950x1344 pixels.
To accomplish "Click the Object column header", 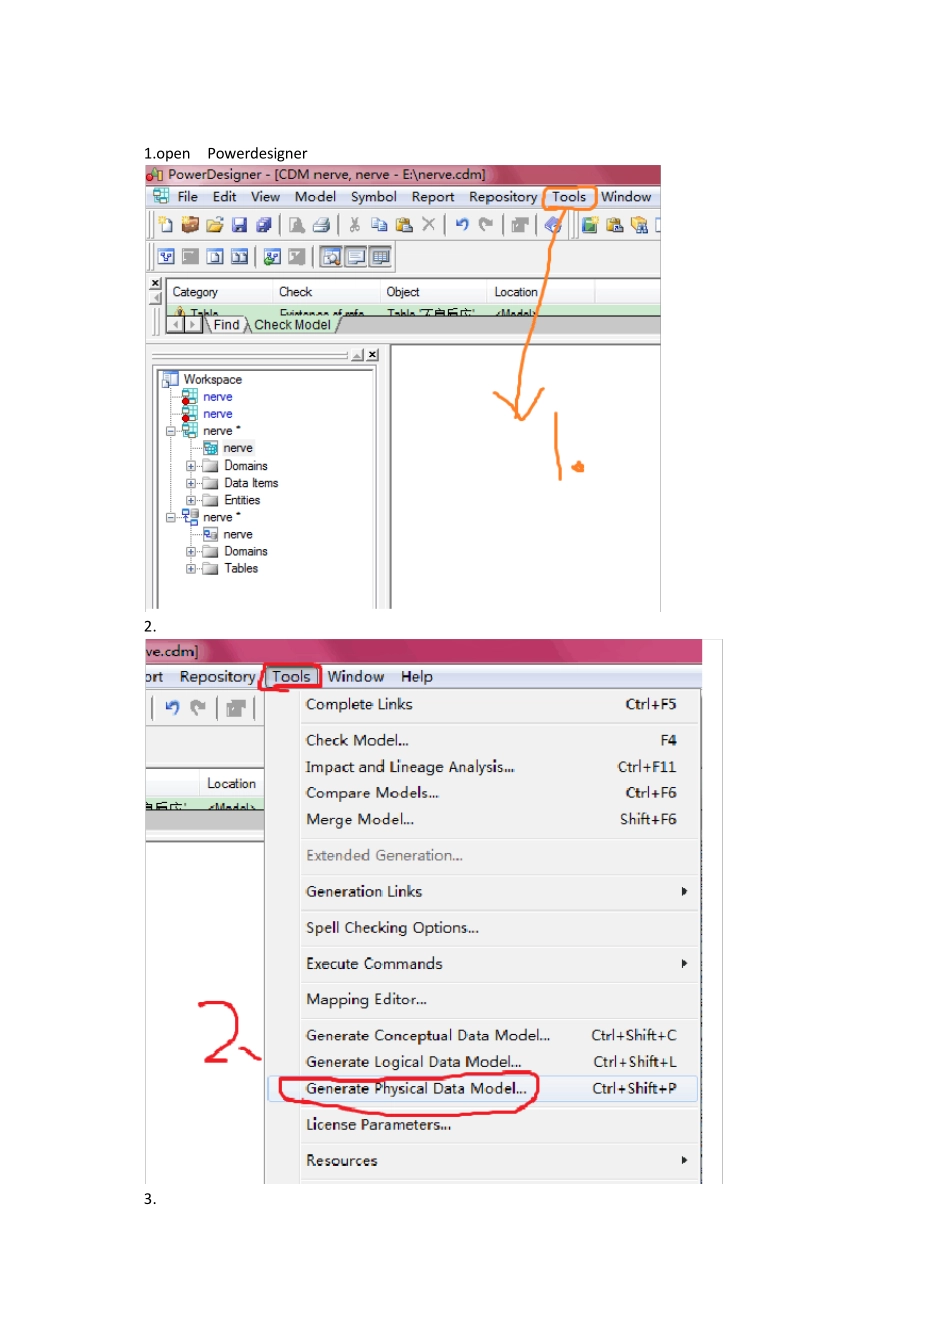I will click(434, 292).
